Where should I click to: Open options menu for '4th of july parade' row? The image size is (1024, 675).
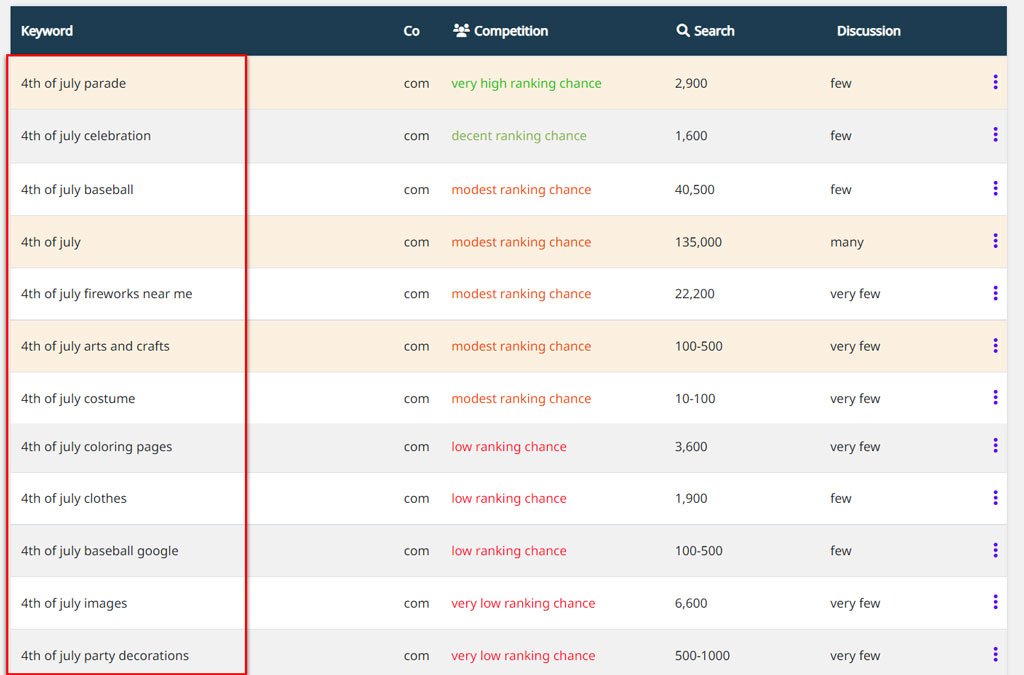click(x=995, y=82)
